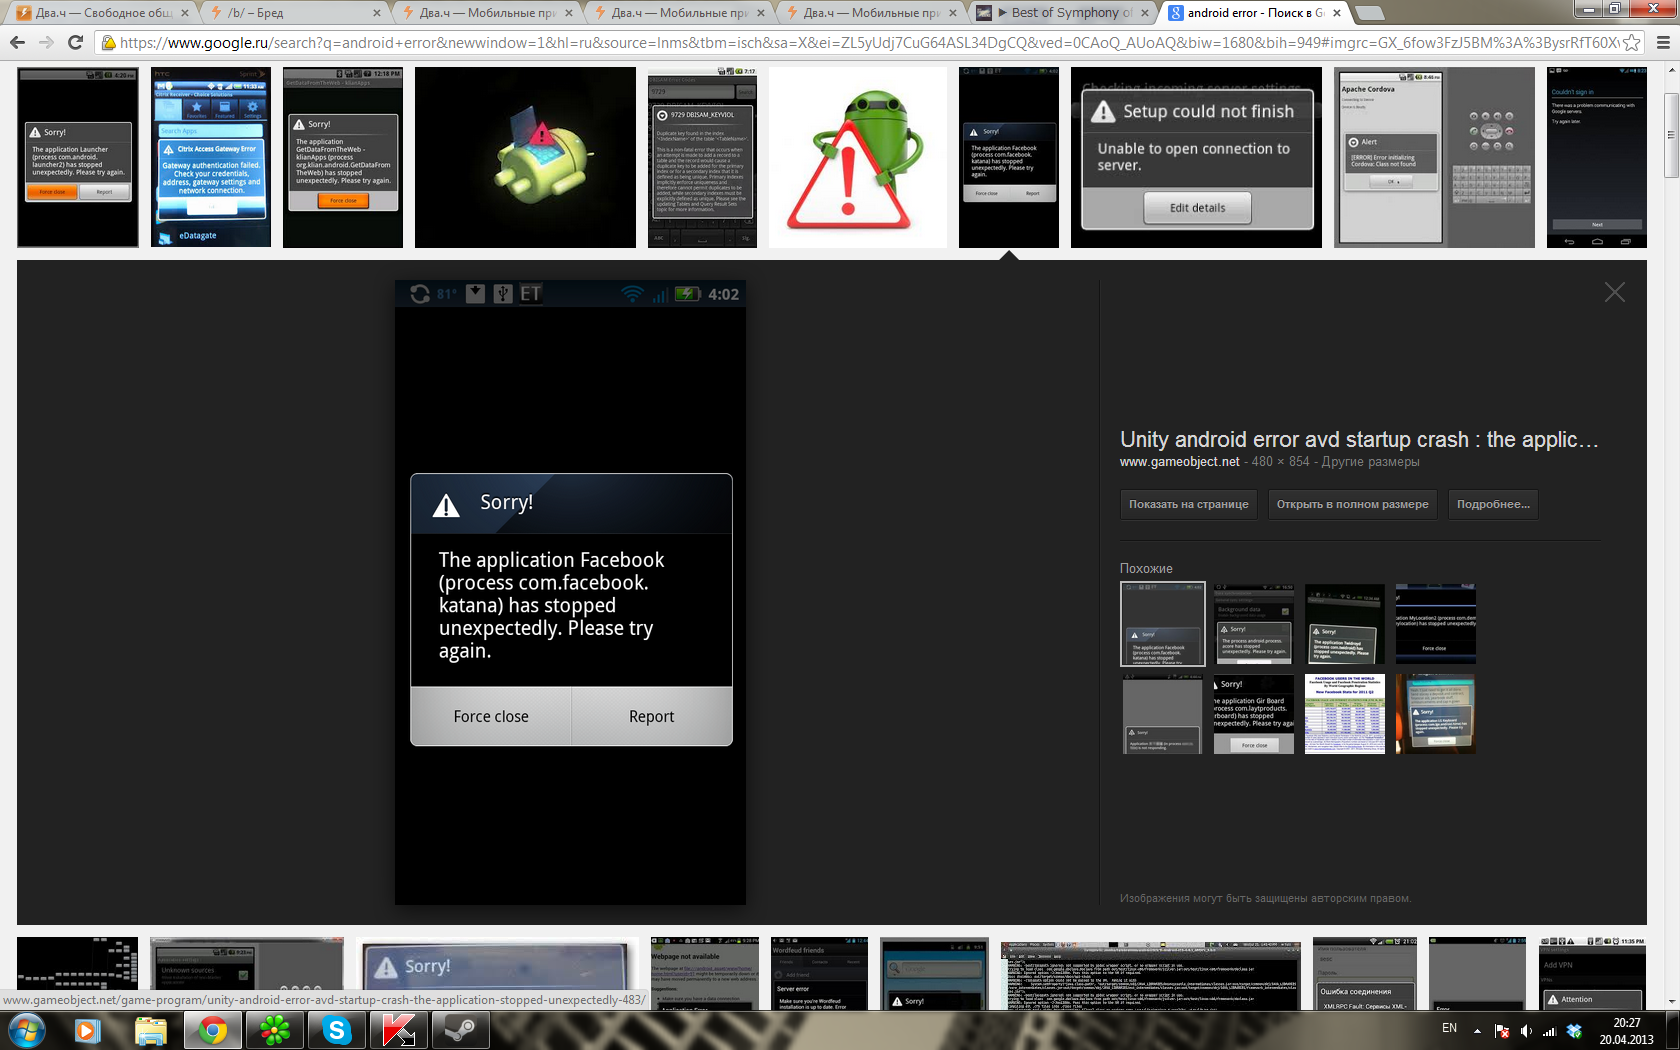
Task: Open first highlighted similar image thumbnail
Action: tap(1163, 624)
